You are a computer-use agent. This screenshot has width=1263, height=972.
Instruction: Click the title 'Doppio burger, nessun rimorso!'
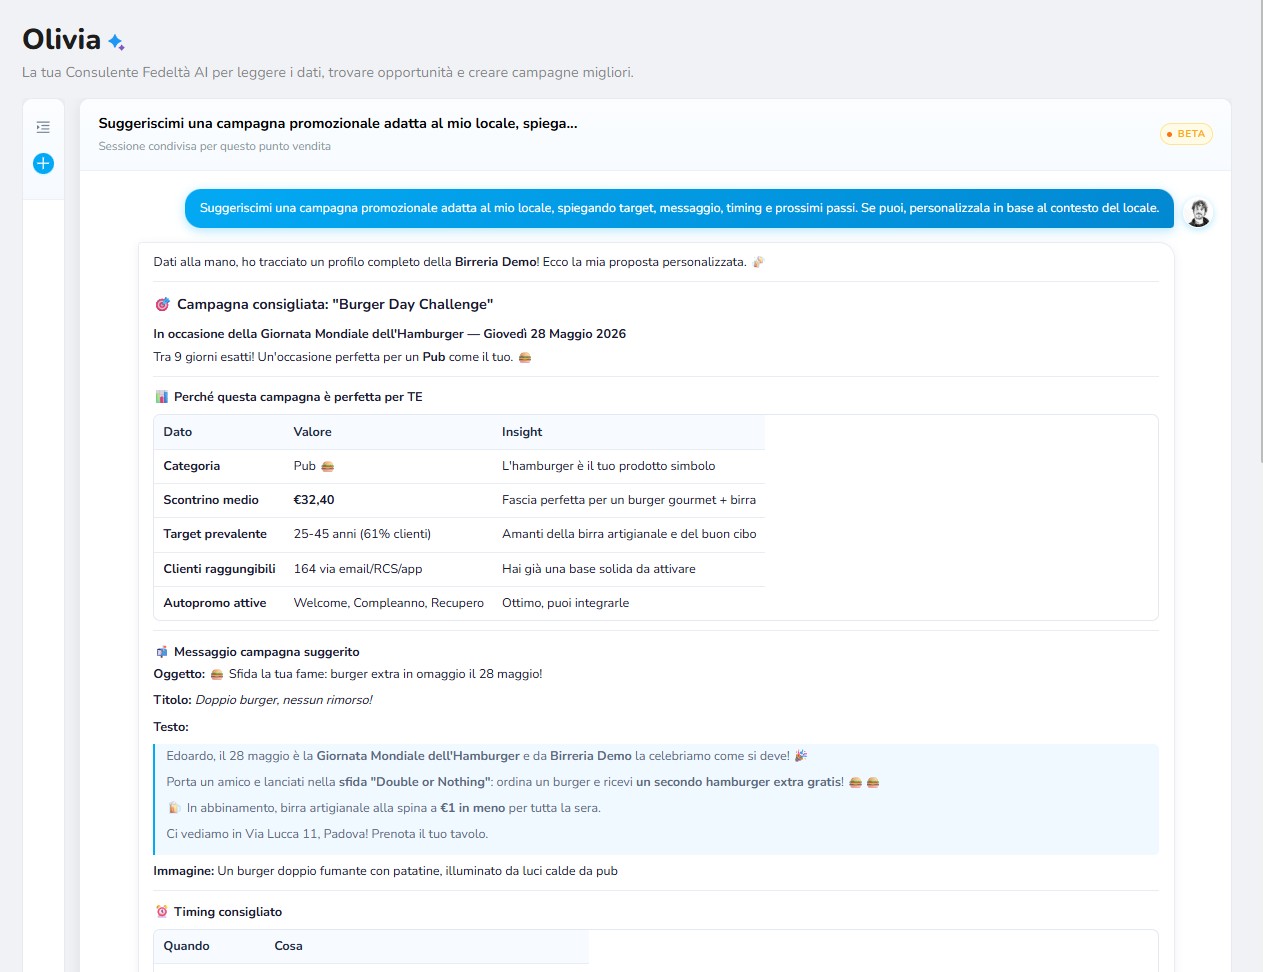(284, 700)
